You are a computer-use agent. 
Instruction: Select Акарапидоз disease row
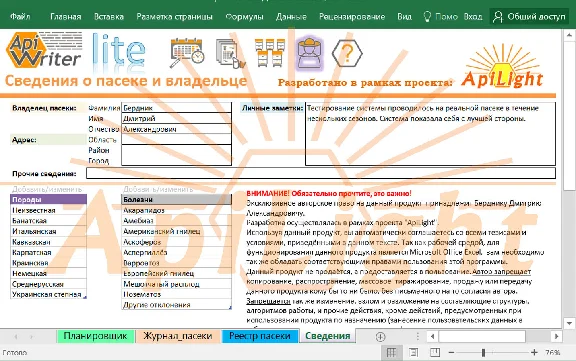(176, 210)
